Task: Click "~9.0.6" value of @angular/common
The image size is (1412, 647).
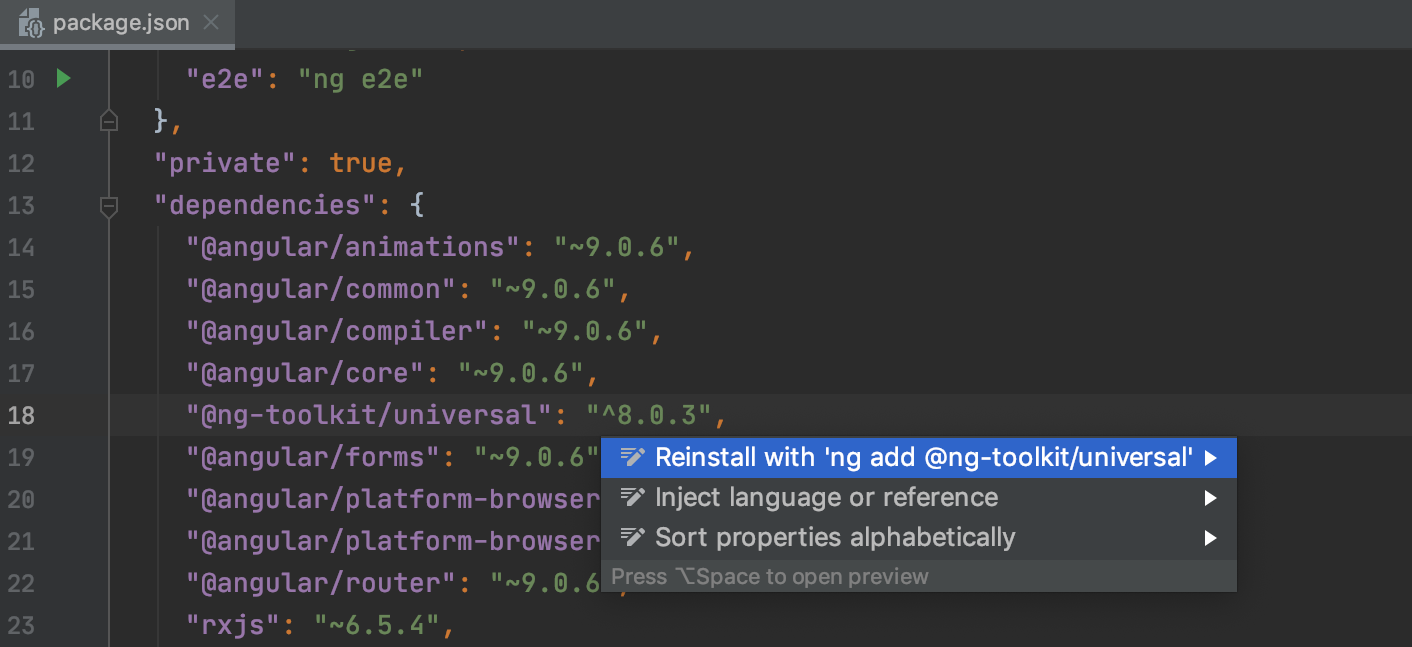Action: [554, 289]
